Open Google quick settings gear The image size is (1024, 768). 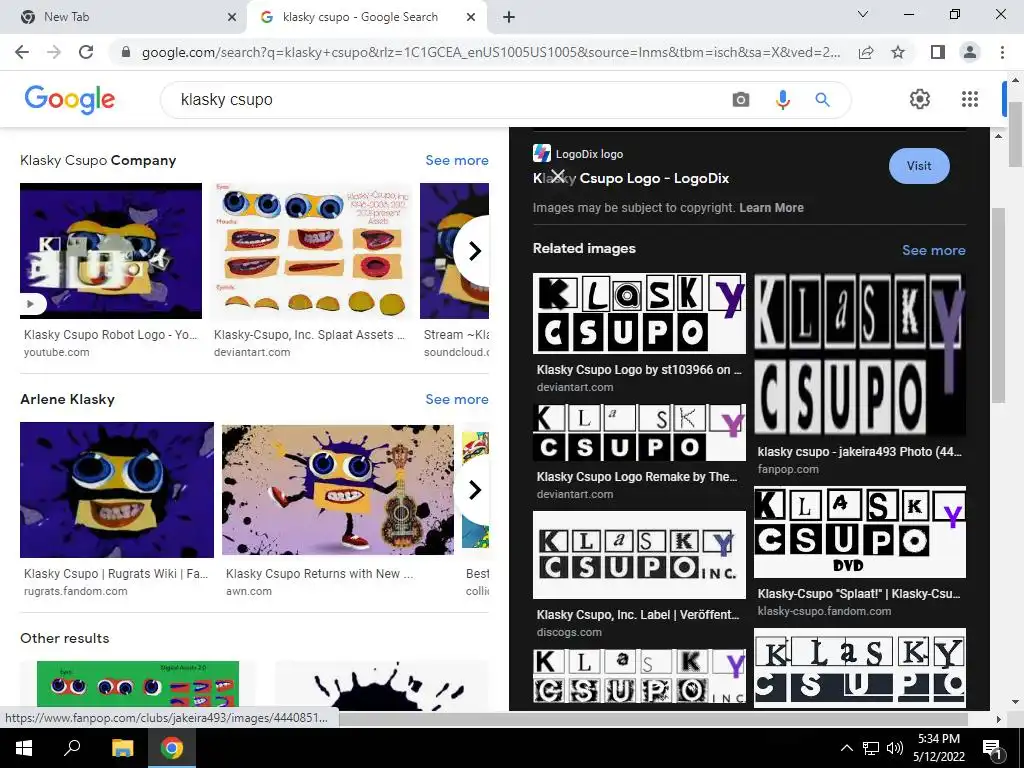(x=920, y=99)
